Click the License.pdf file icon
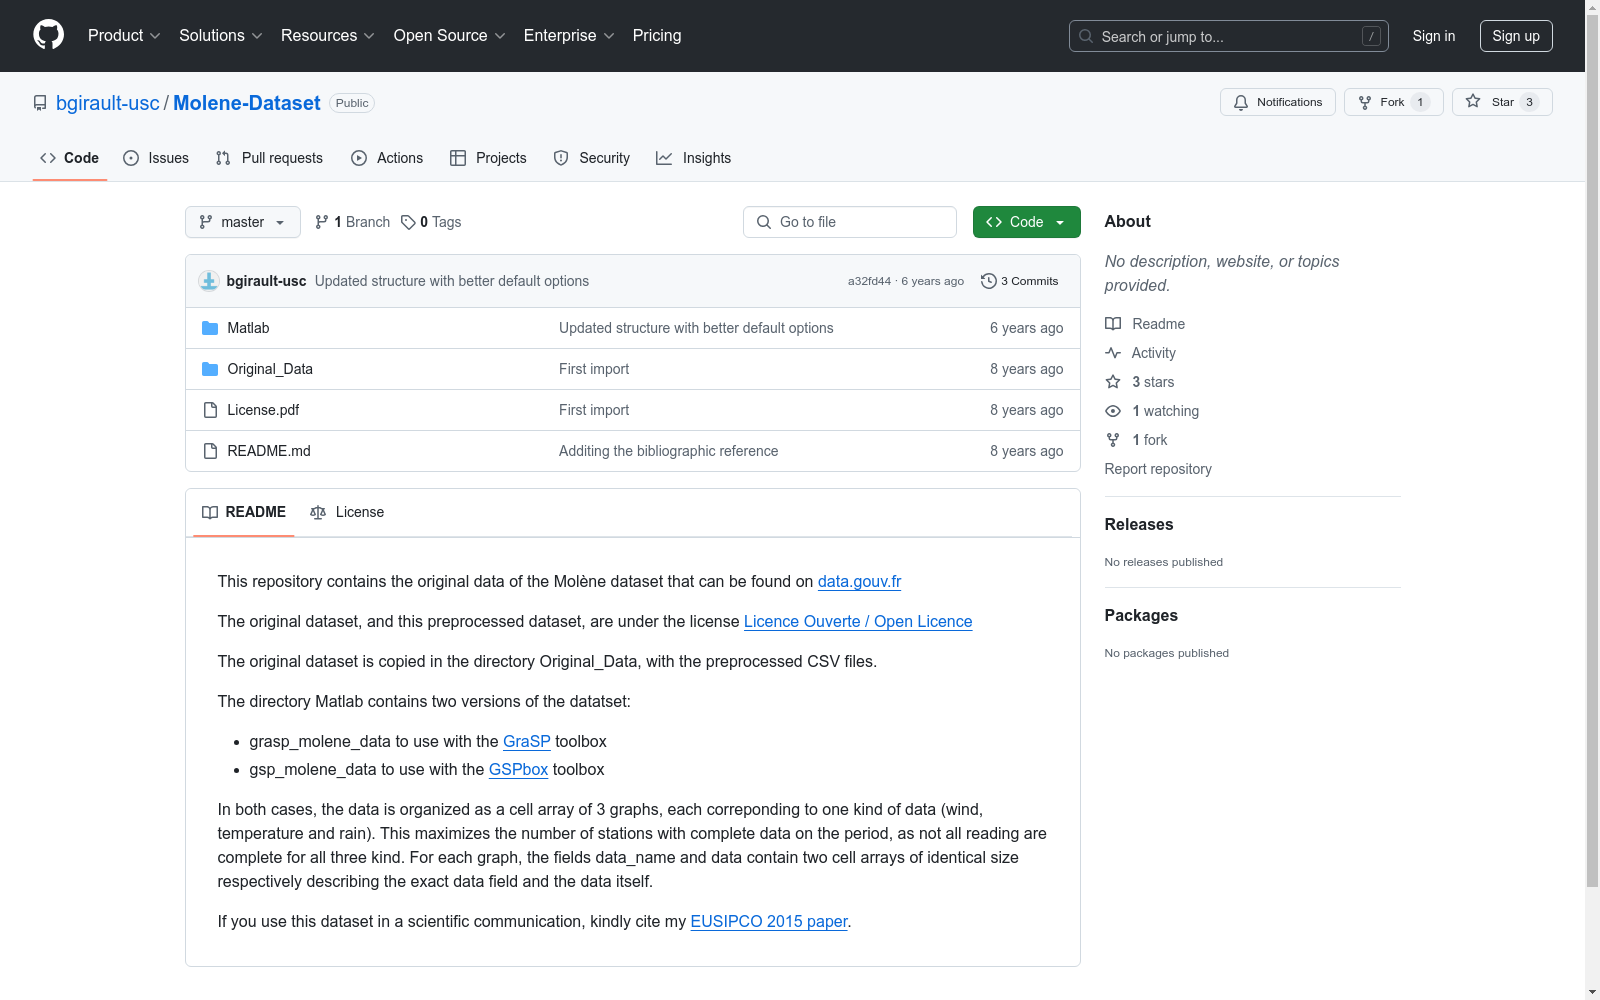Image resolution: width=1600 pixels, height=1000 pixels. [x=210, y=410]
